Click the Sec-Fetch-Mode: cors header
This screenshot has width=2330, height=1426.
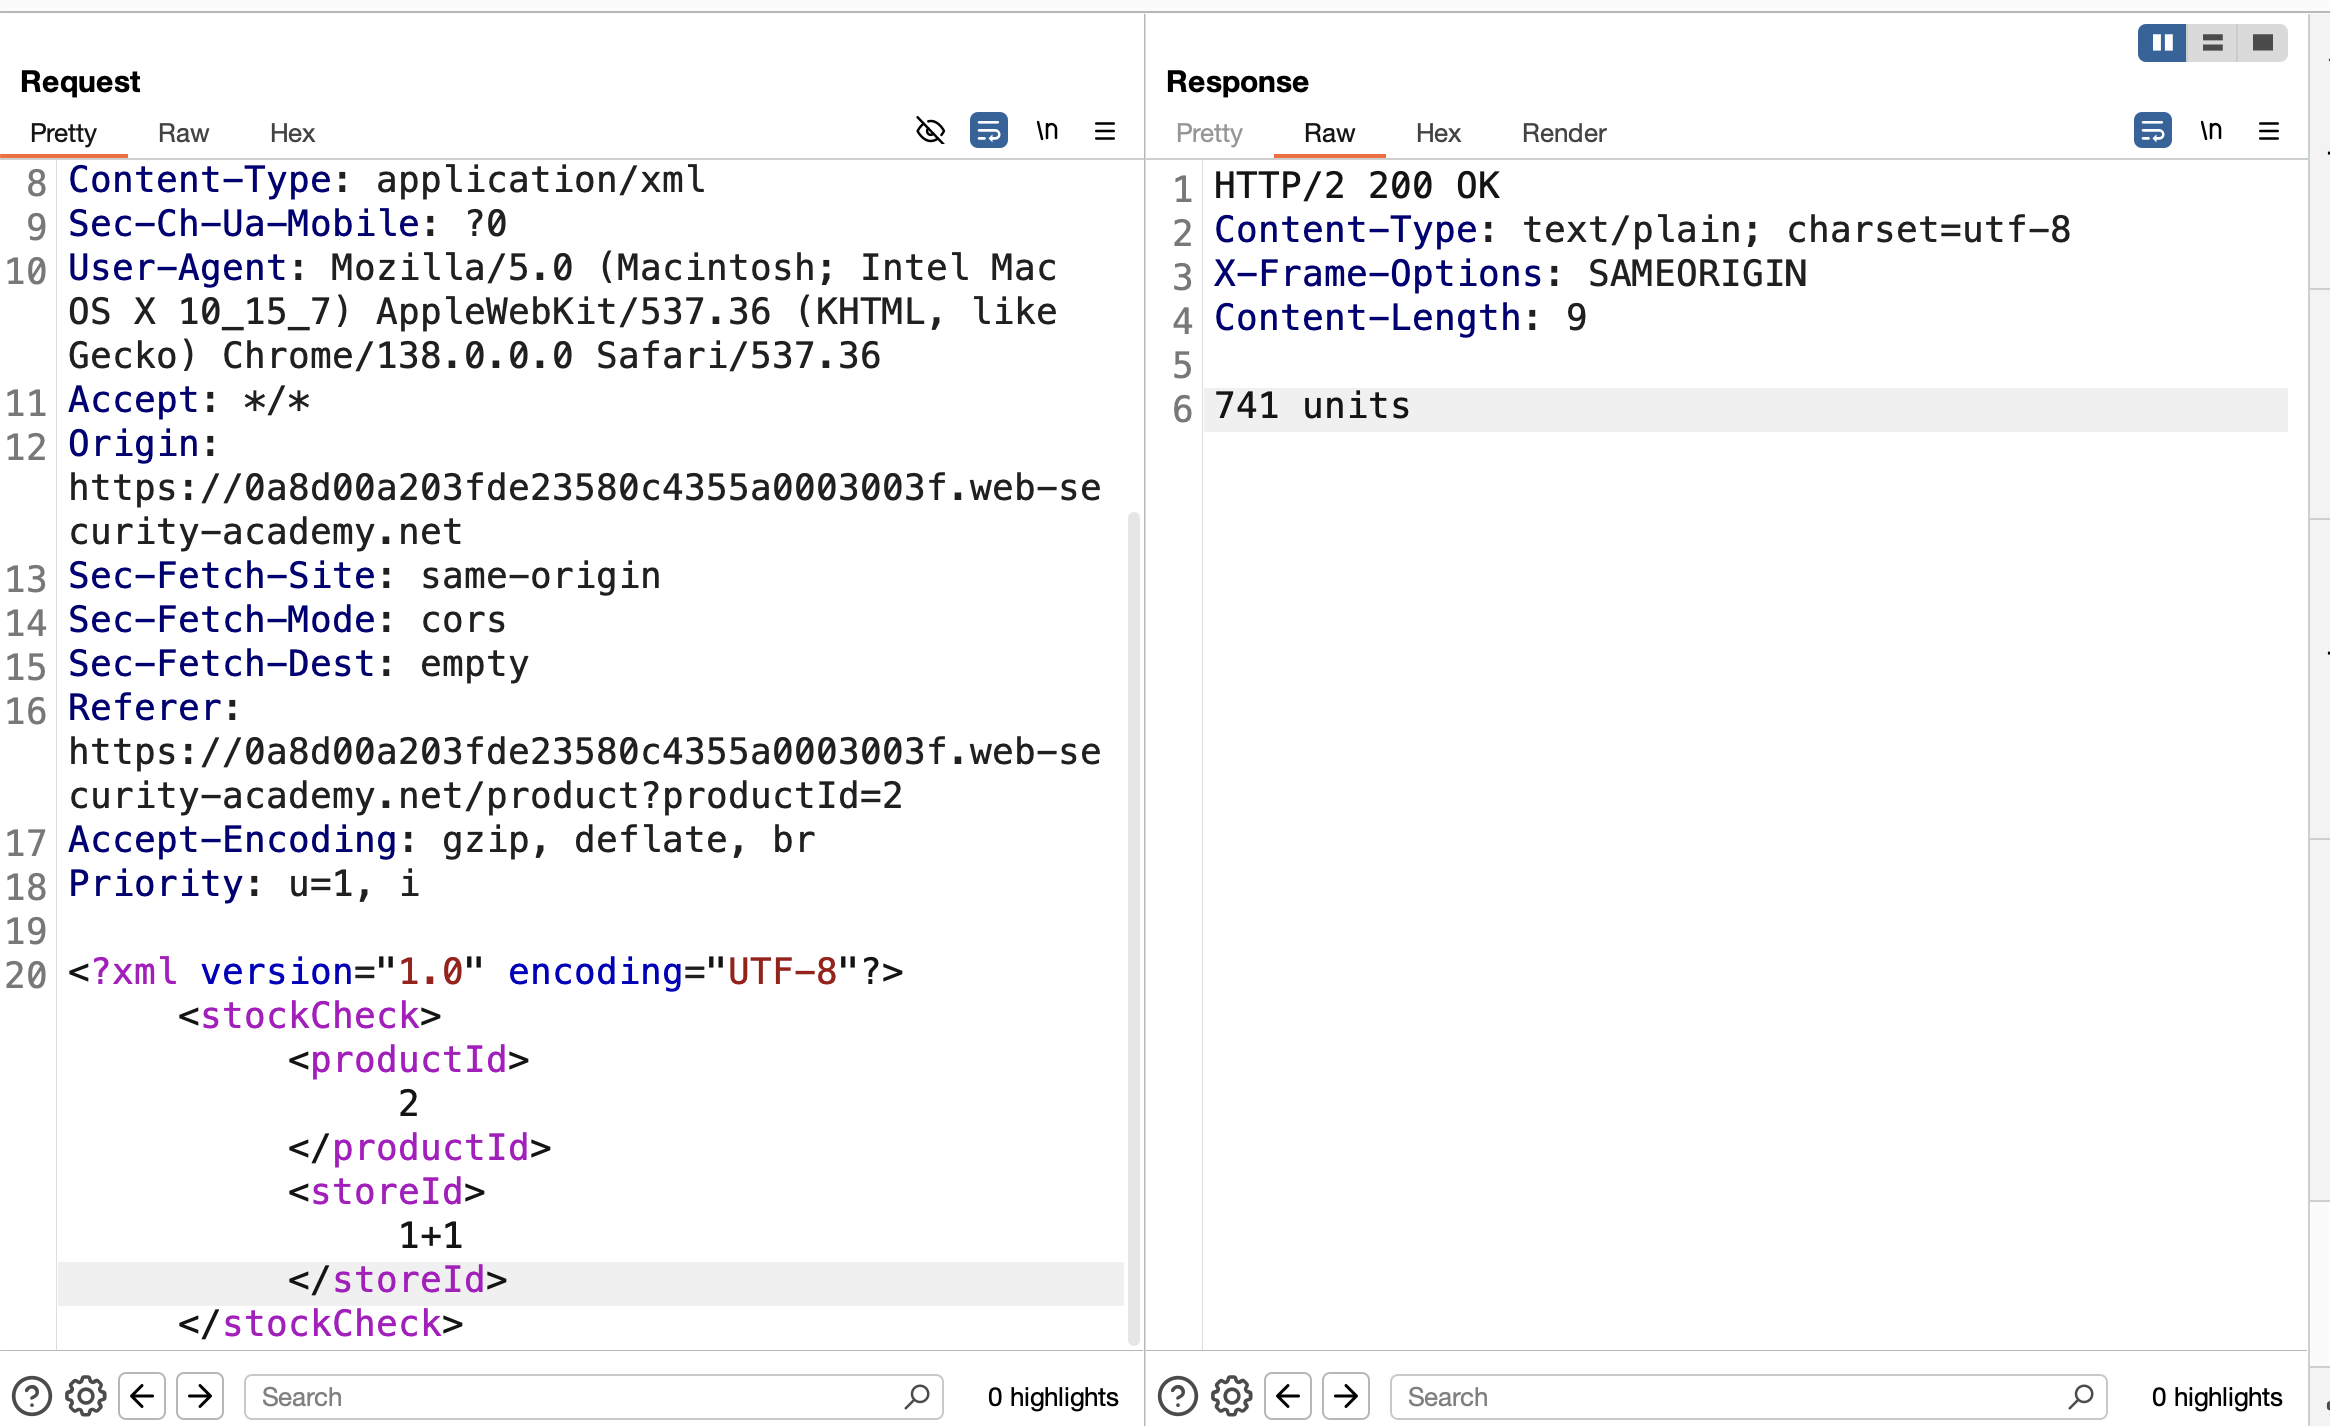[288, 620]
